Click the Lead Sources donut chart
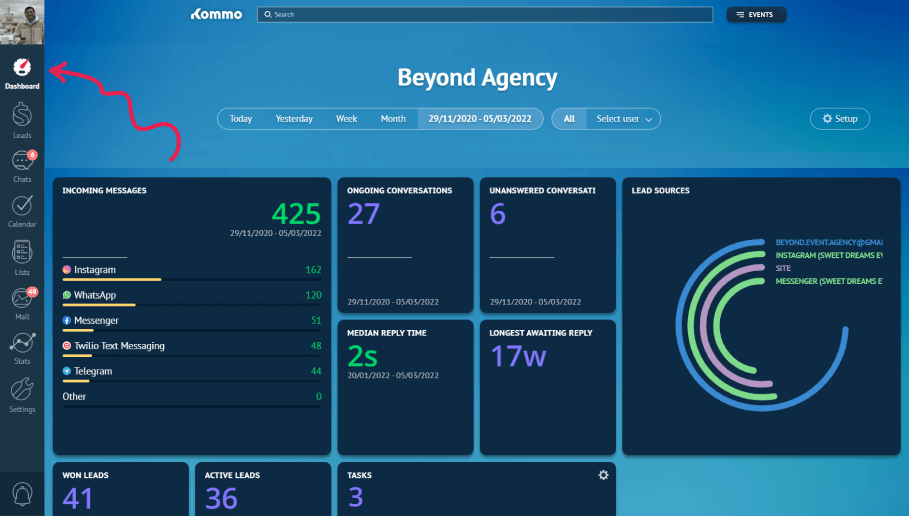The image size is (909, 516). (x=761, y=325)
